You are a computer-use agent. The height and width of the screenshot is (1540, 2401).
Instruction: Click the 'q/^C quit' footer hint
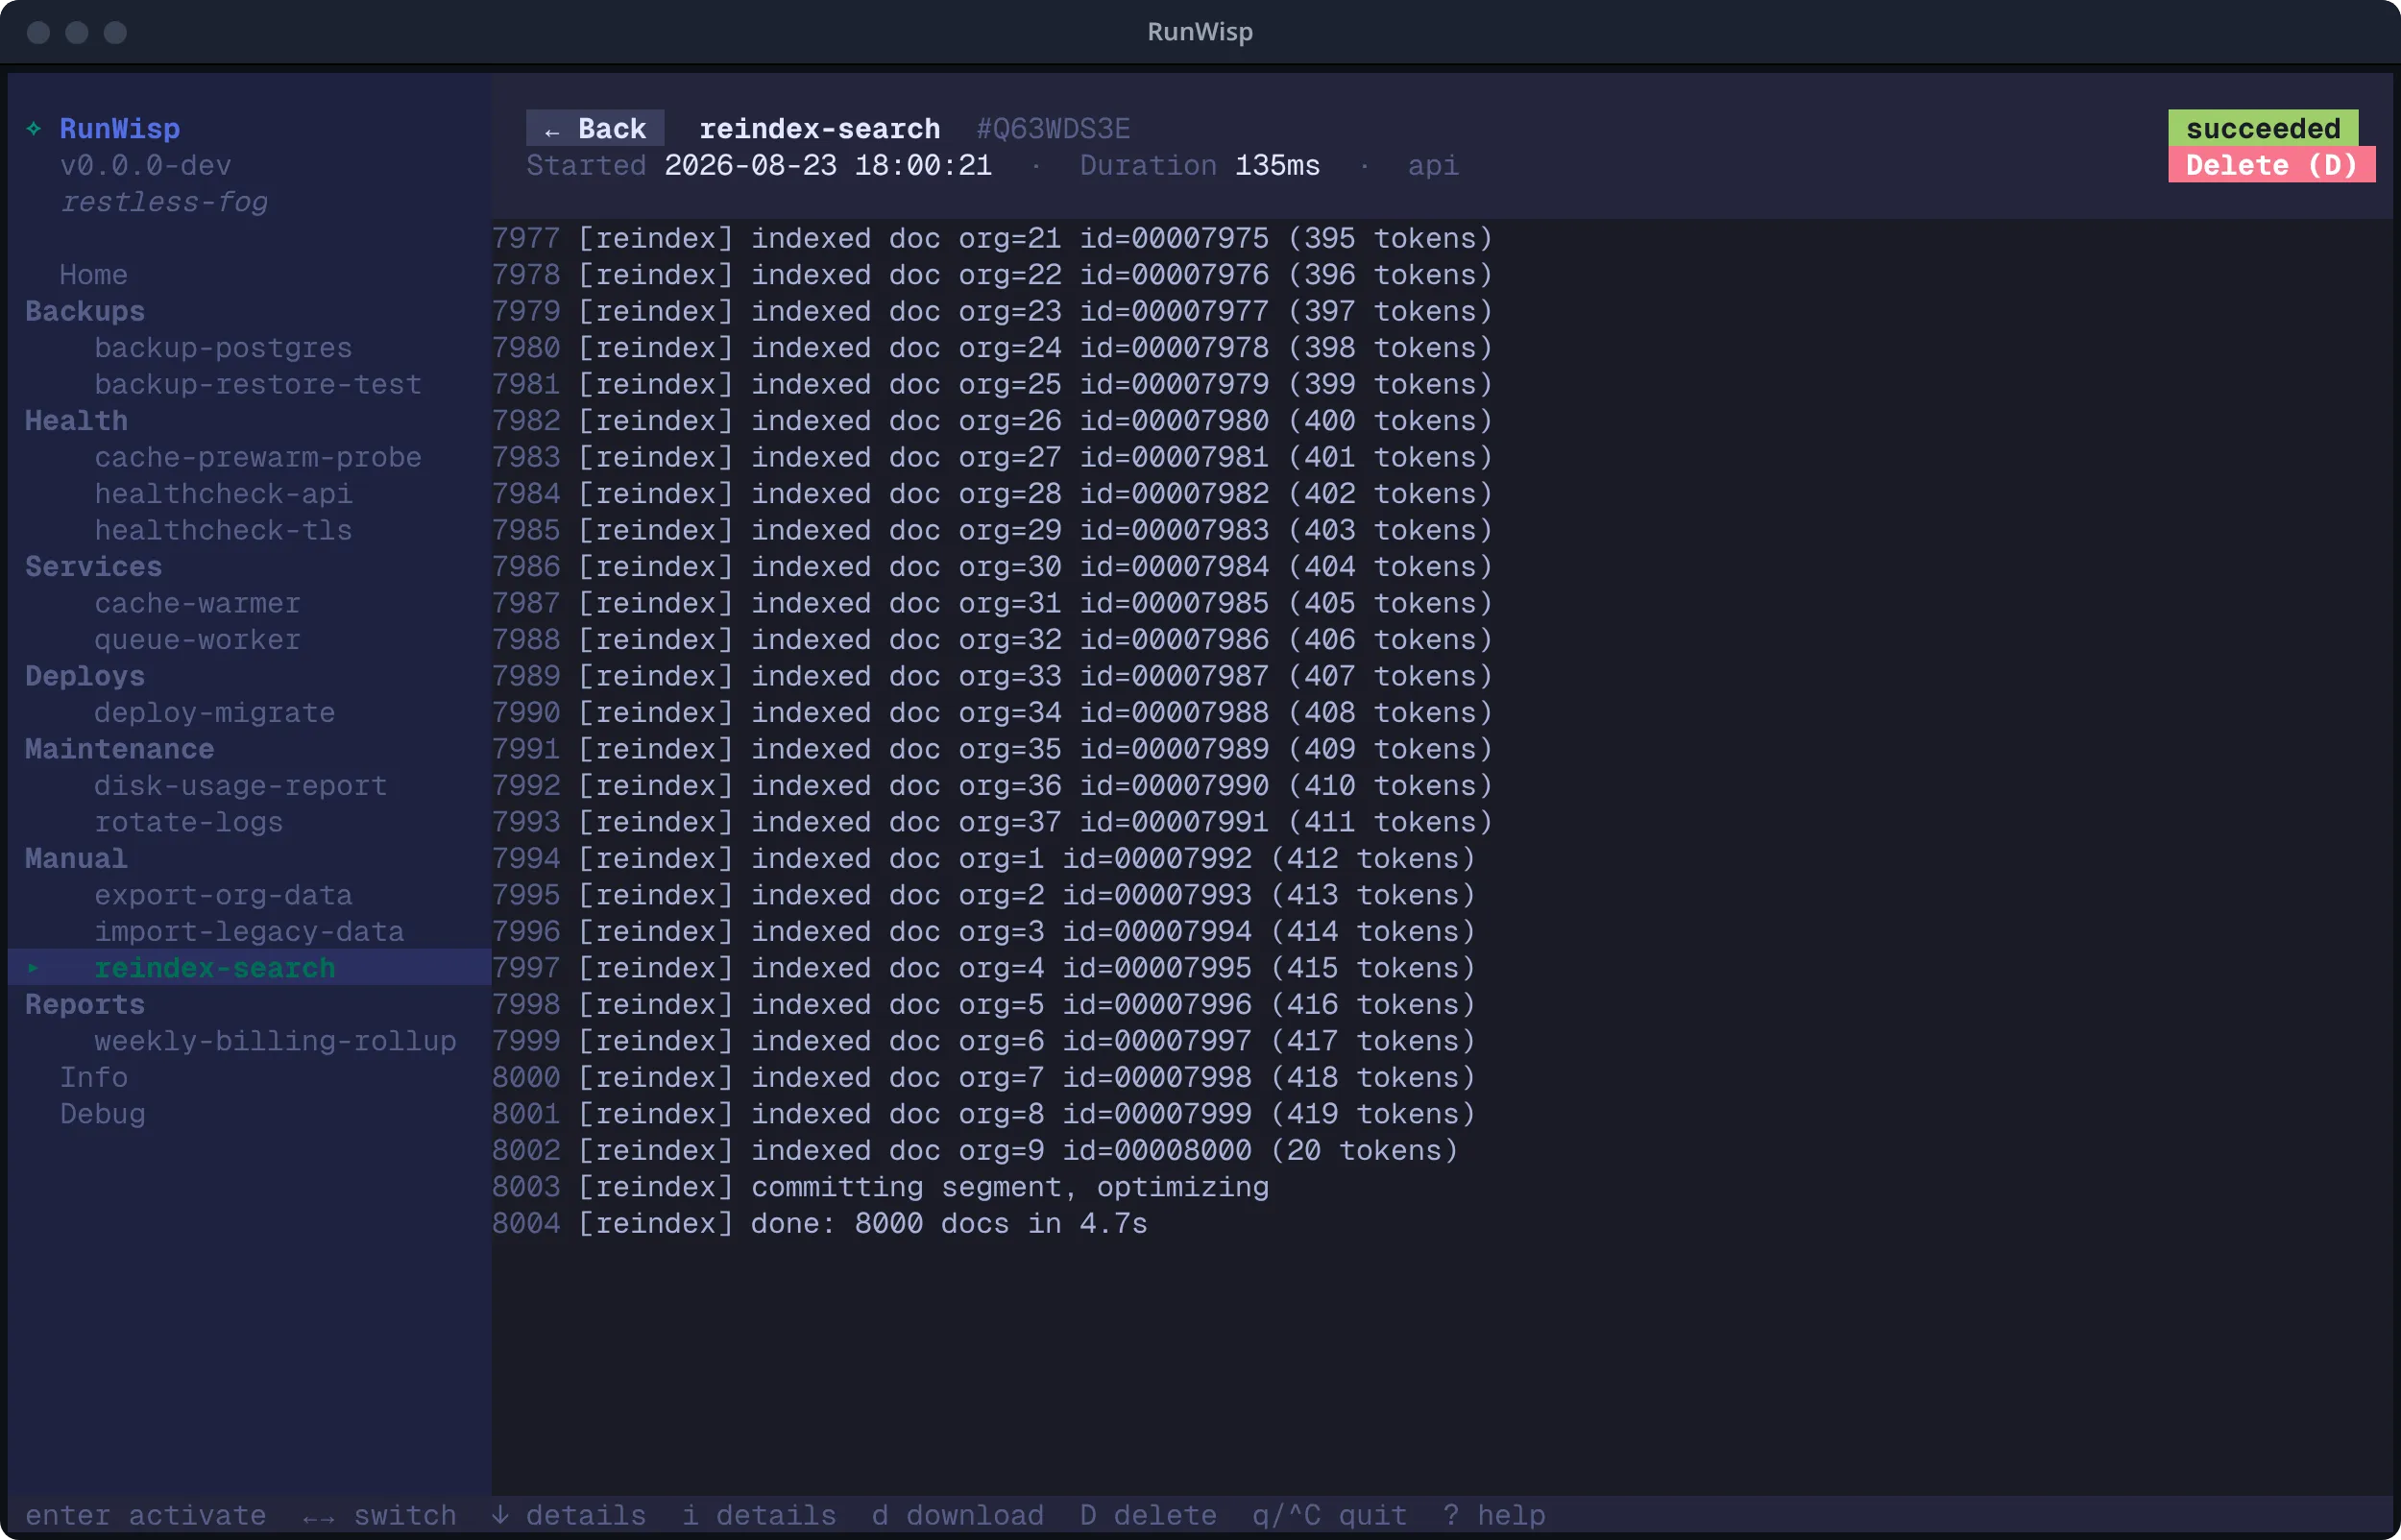tap(1329, 1515)
